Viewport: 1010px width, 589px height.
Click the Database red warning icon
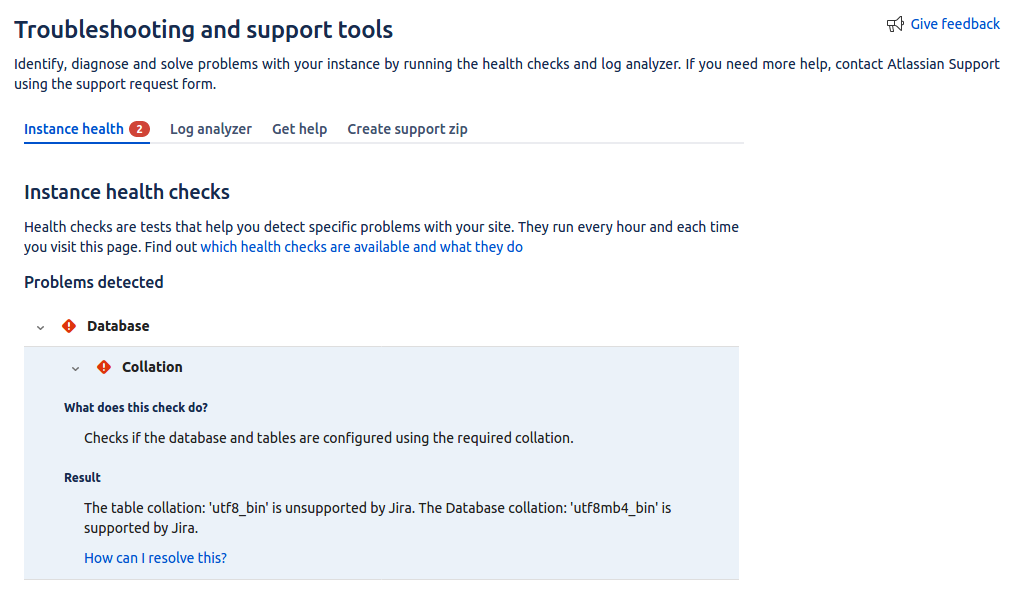pos(69,326)
